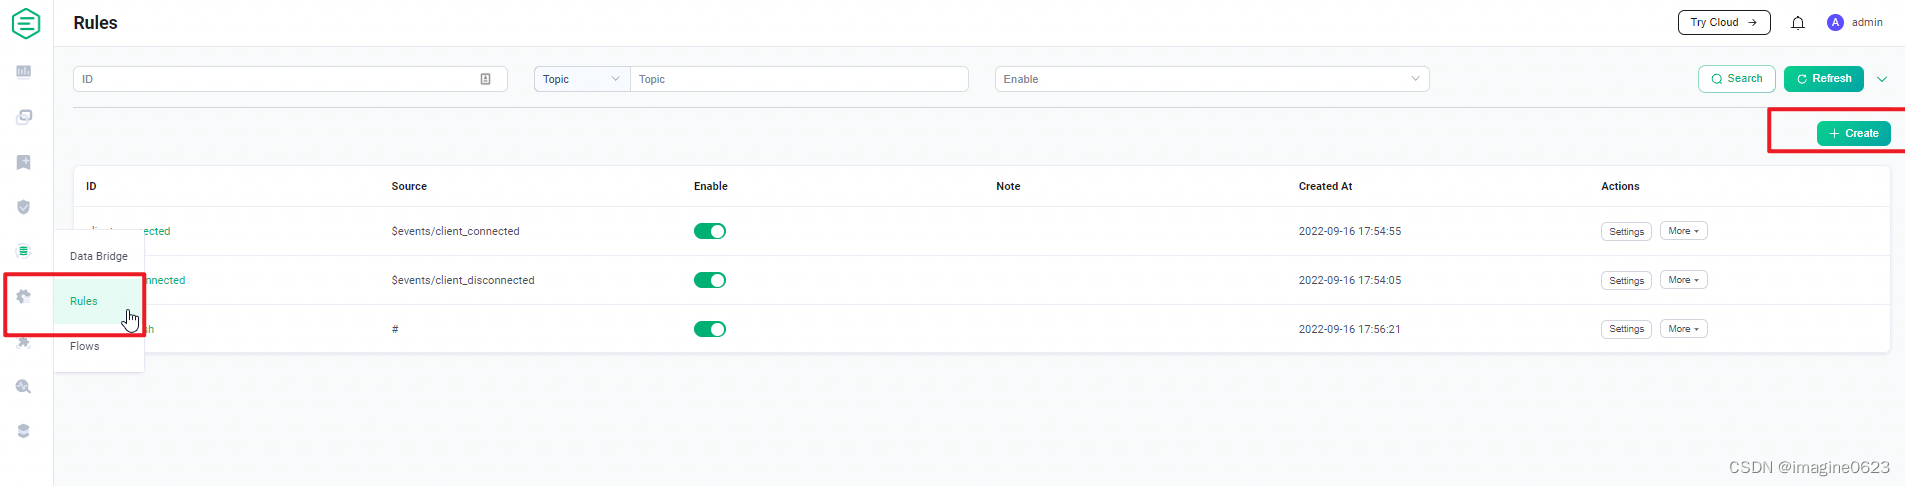This screenshot has height=486, width=1905.
Task: Click the Created At column header
Action: (1325, 186)
